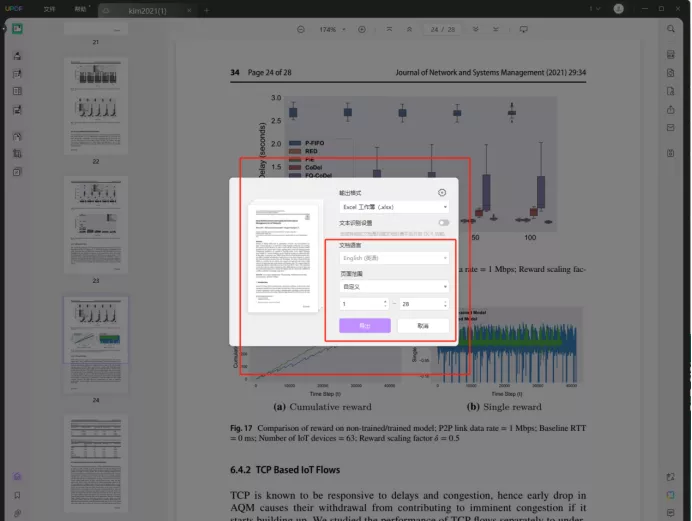Click the zoom out minus icon
The height and width of the screenshot is (521, 692).
click(301, 30)
